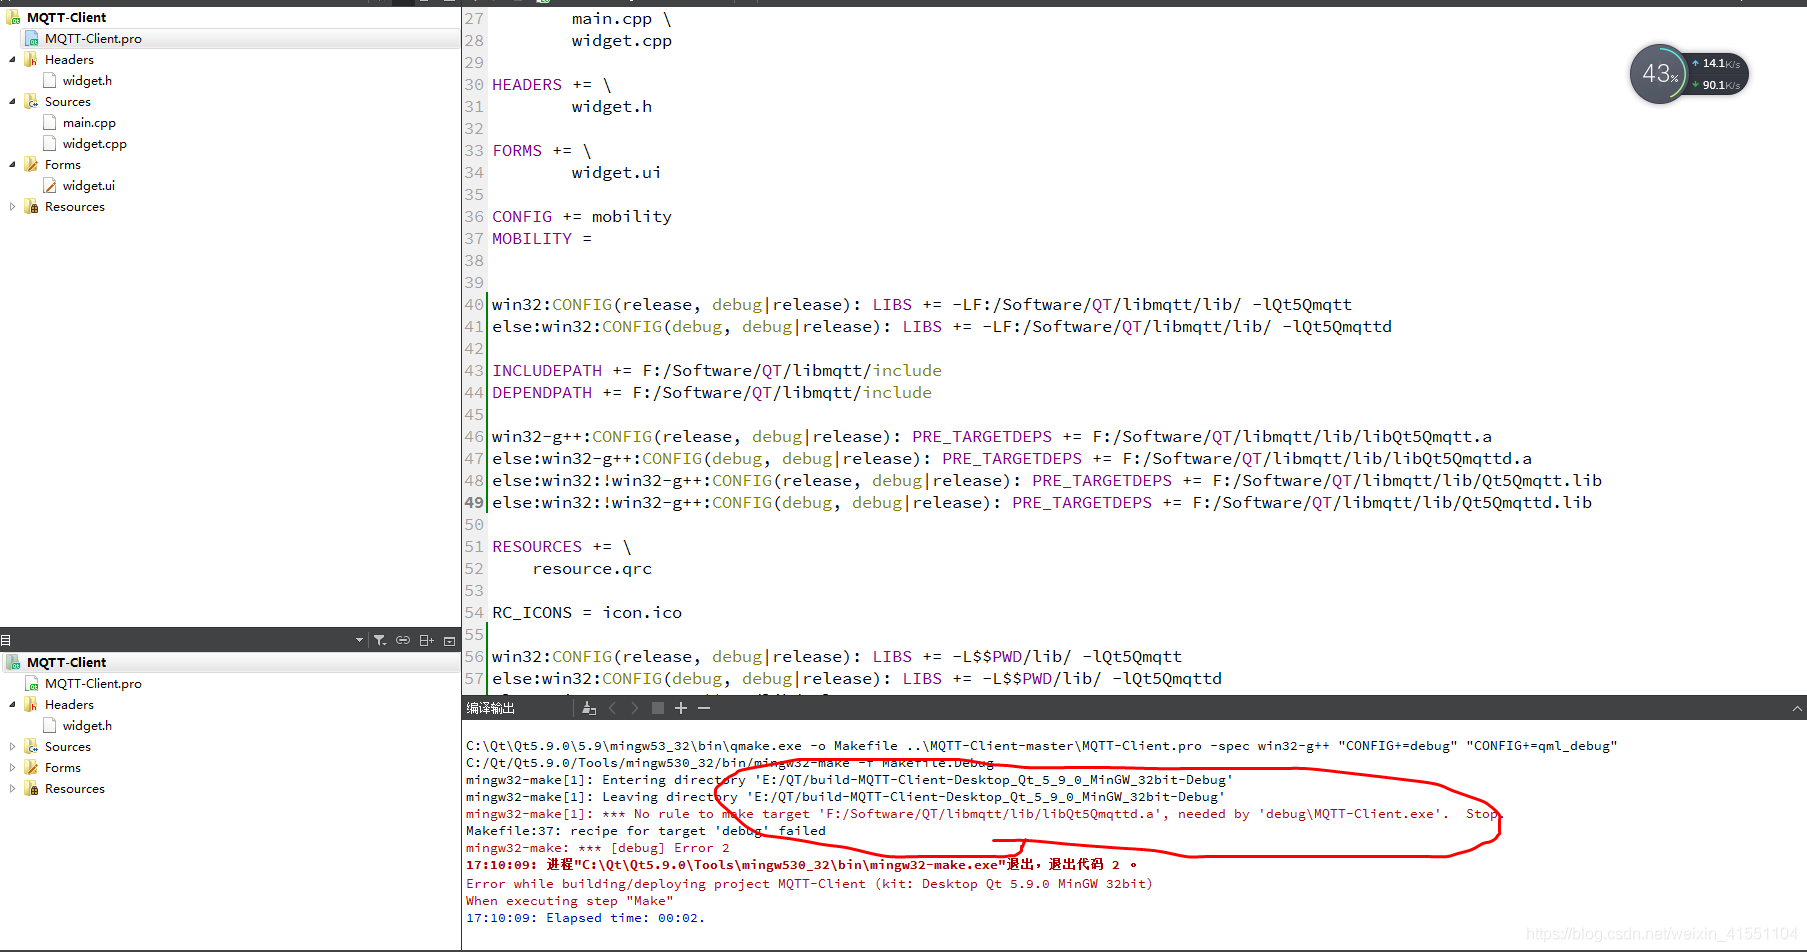Click the stop build square icon
Image resolution: width=1807 pixels, height=952 pixels.
[x=657, y=708]
